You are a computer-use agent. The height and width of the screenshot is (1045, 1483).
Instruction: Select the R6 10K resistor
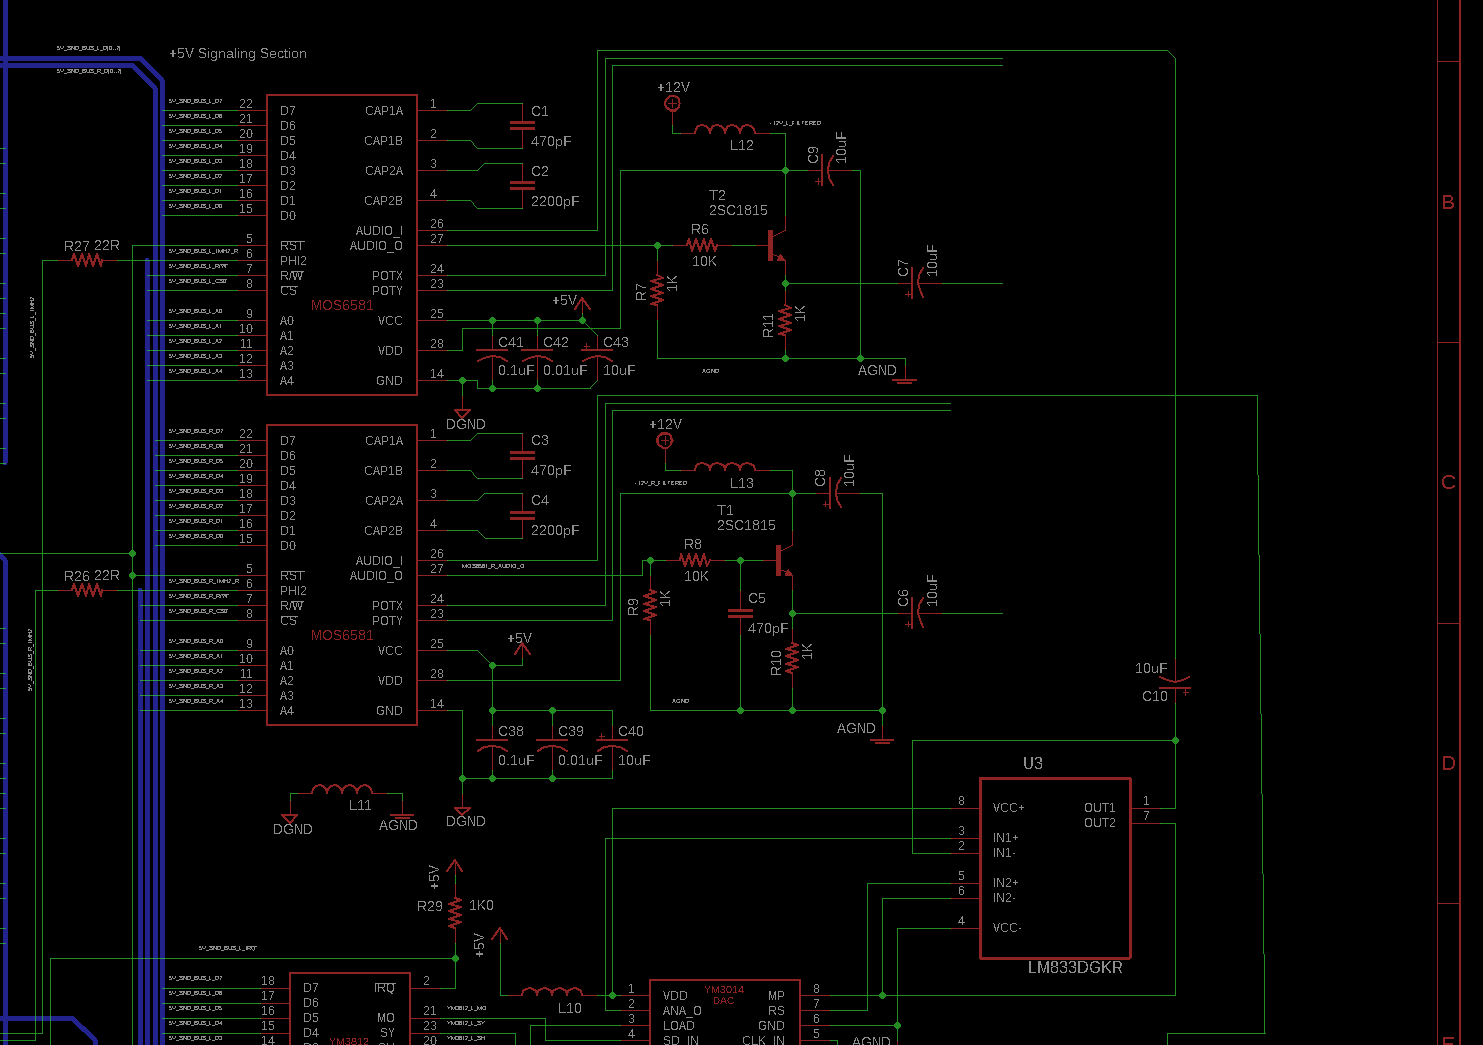click(x=702, y=245)
